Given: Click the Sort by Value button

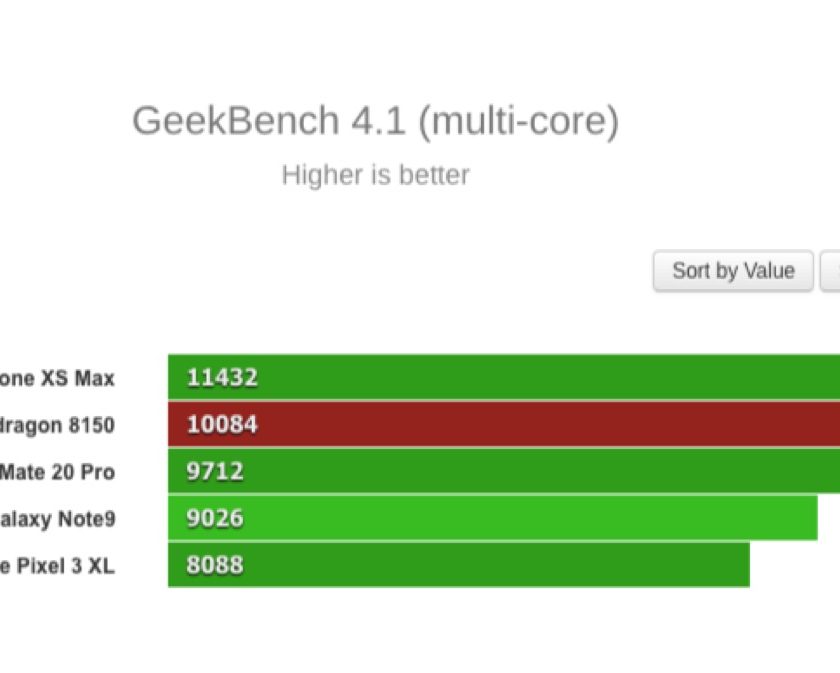Looking at the screenshot, I should pyautogui.click(x=733, y=271).
